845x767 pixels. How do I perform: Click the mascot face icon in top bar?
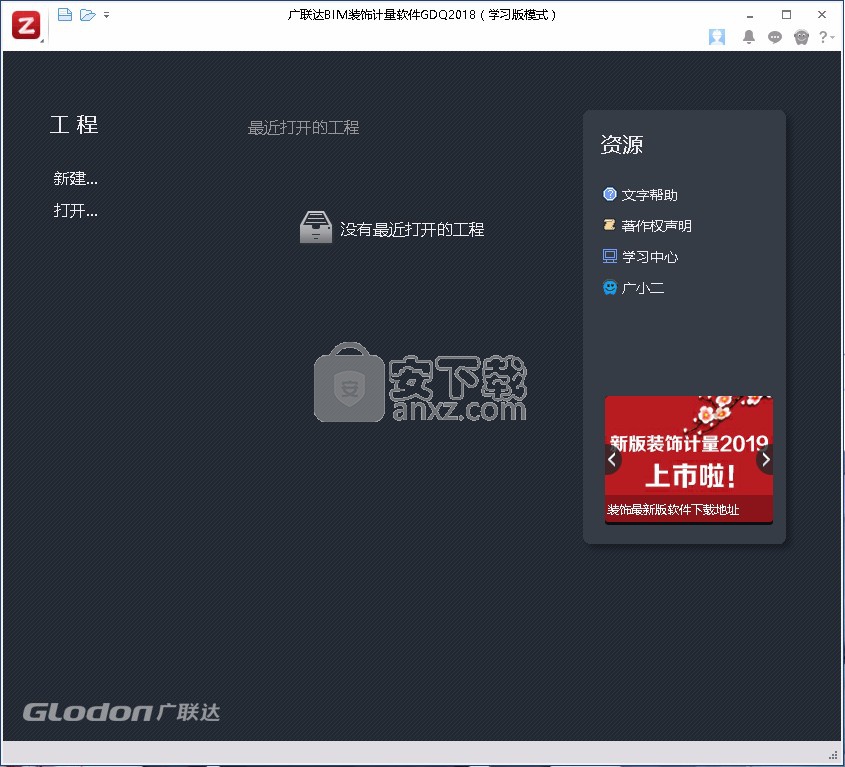click(801, 37)
